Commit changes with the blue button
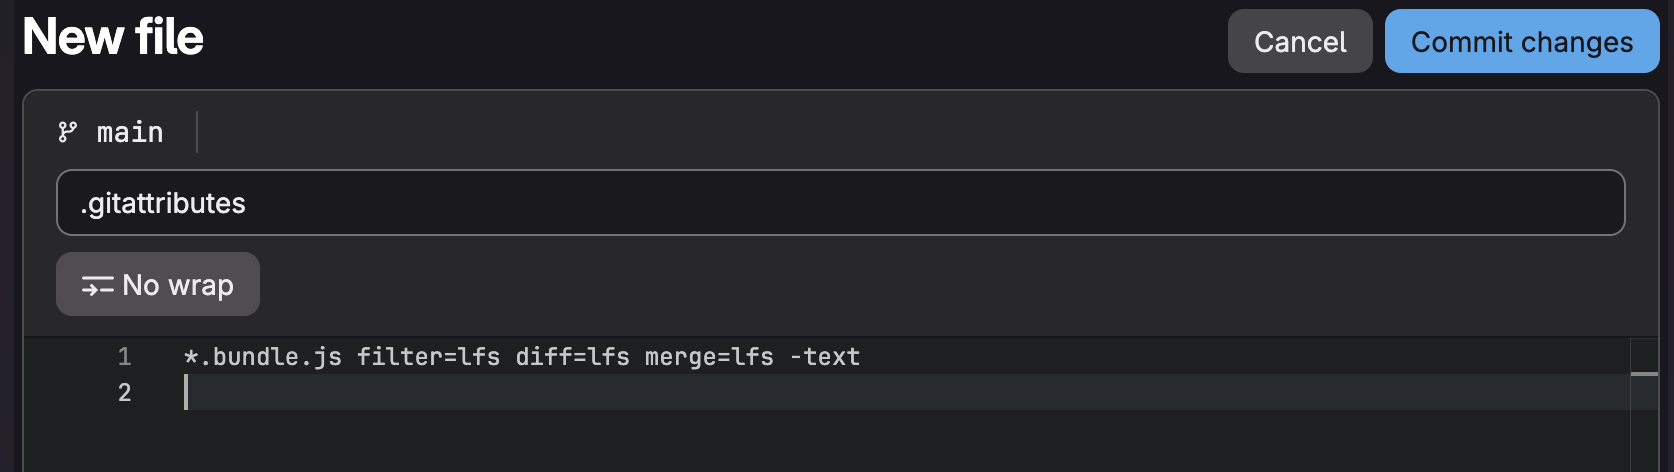This screenshot has width=1674, height=472. pyautogui.click(x=1521, y=42)
